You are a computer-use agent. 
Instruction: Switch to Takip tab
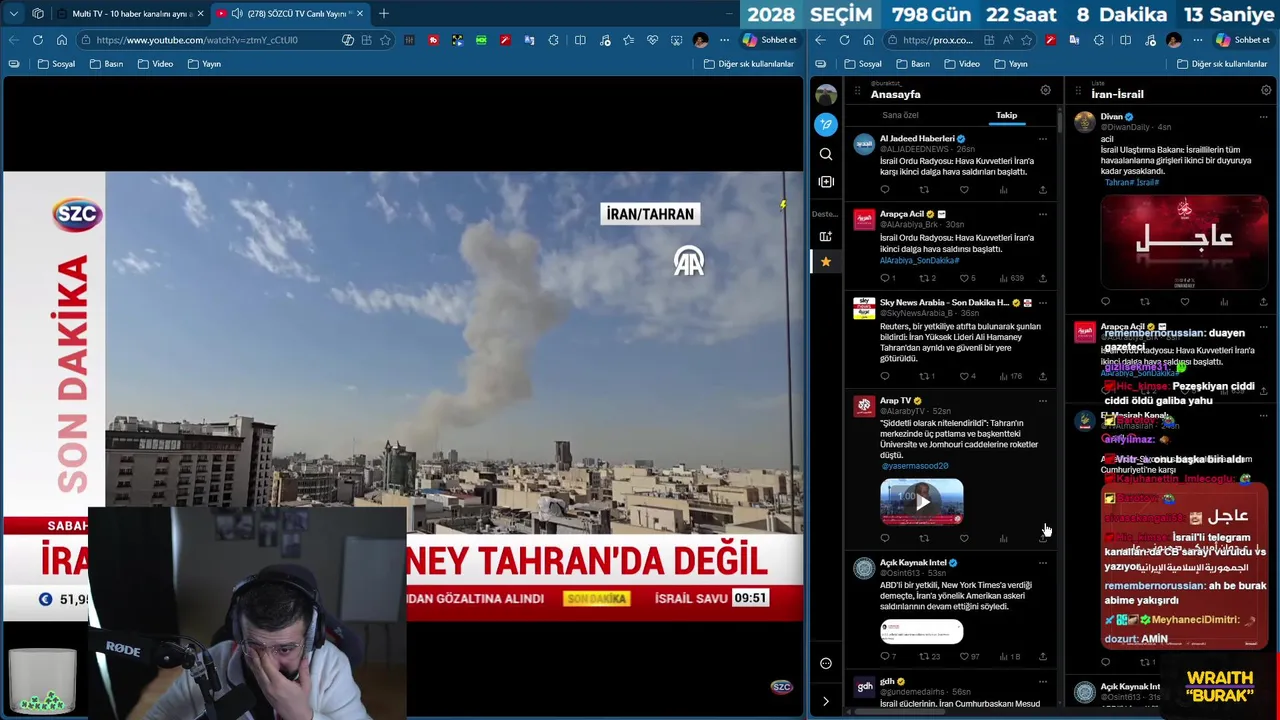coord(1006,115)
